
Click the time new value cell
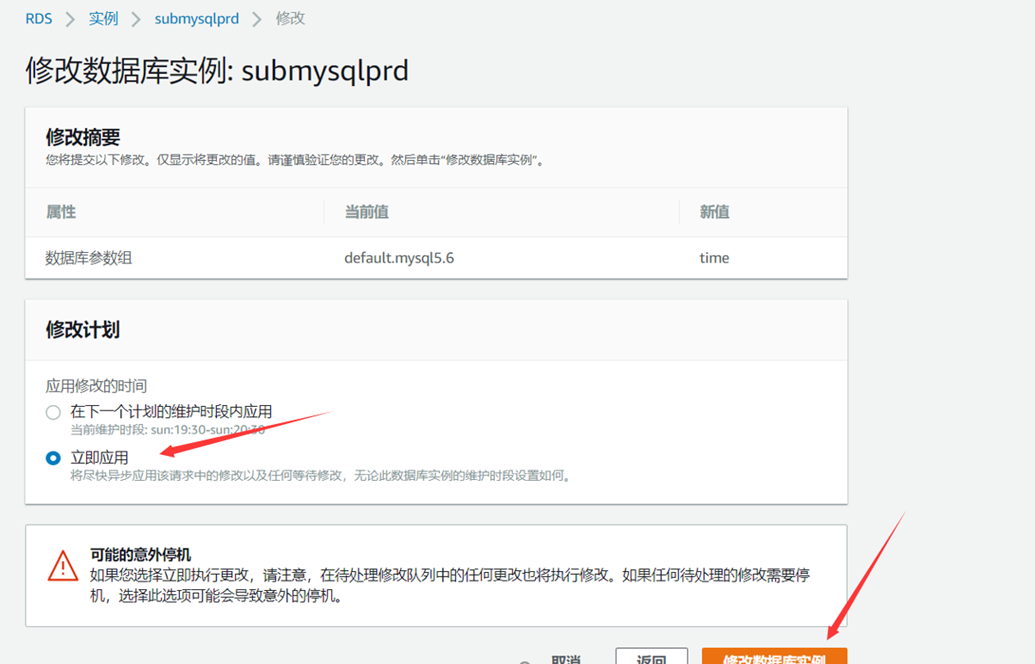tap(714, 257)
